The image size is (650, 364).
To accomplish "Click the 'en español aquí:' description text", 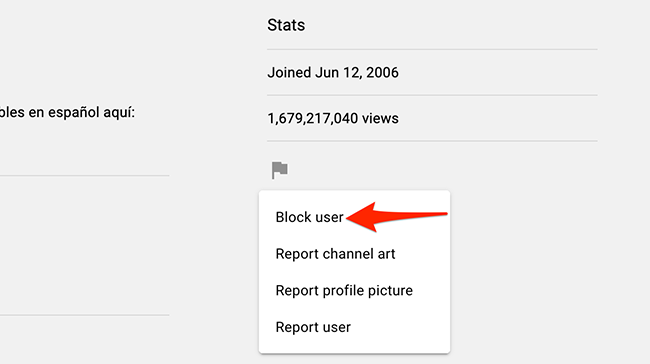I will [x=81, y=112].
